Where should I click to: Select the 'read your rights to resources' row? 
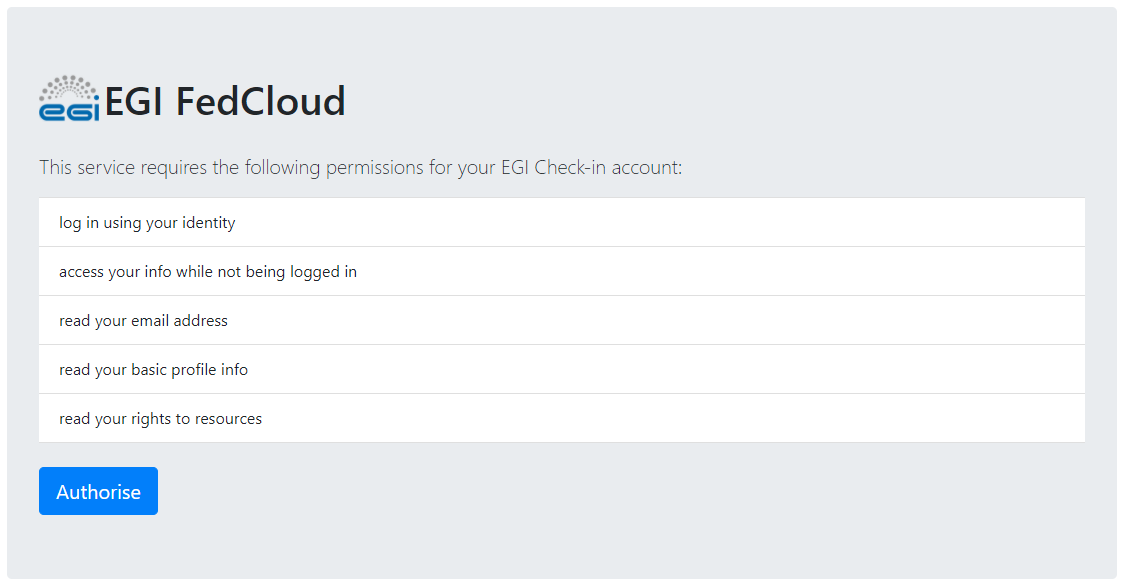click(x=561, y=418)
